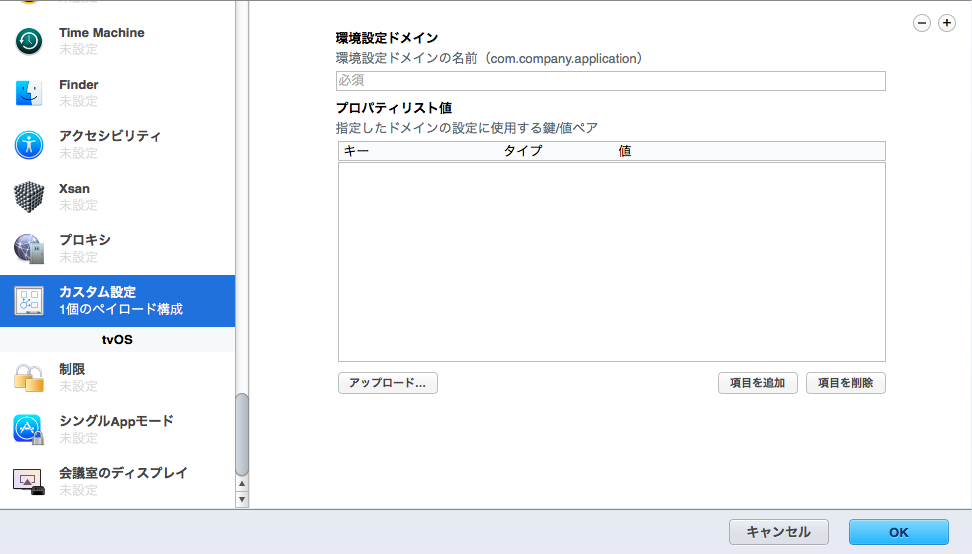Image resolution: width=972 pixels, height=554 pixels.
Task: Confirm with the OK button
Action: [x=899, y=532]
